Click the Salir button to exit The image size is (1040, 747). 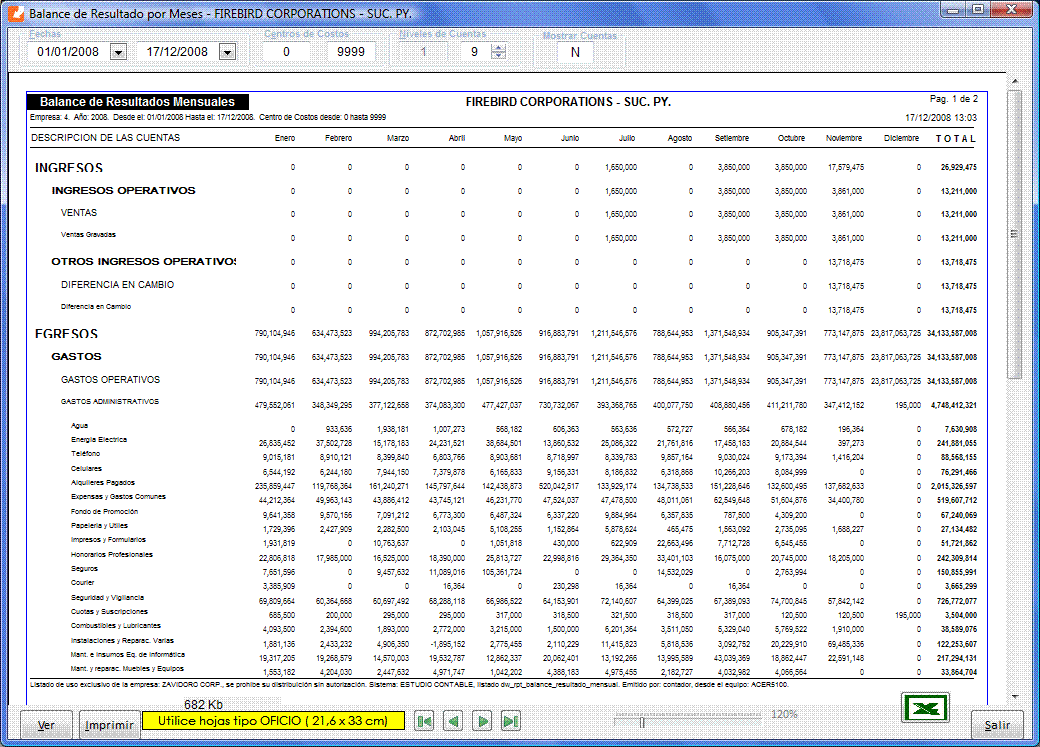click(x=996, y=725)
